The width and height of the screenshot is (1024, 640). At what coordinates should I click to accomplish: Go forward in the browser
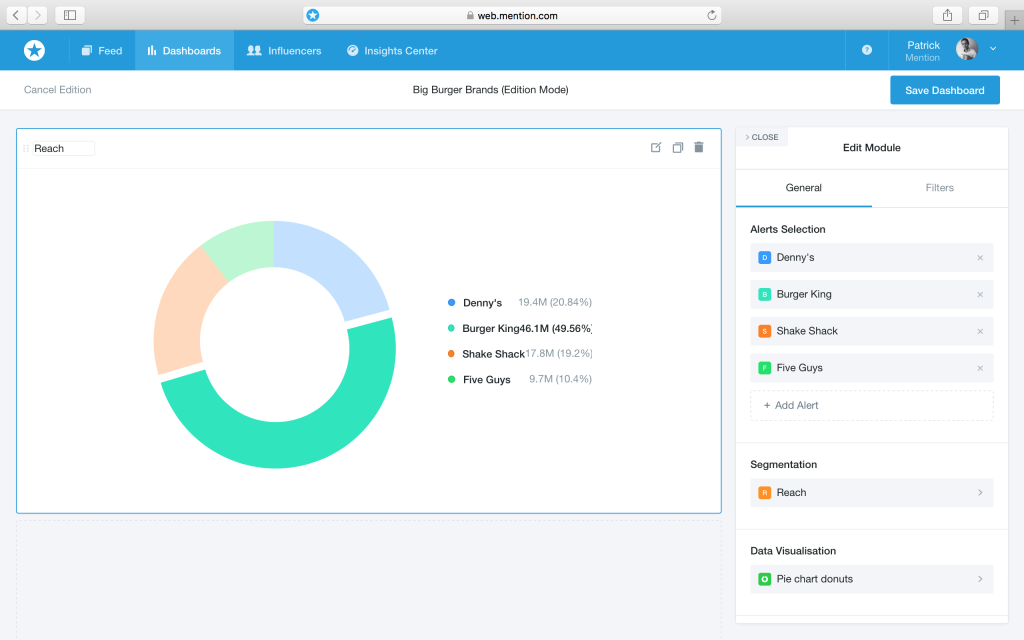tap(37, 15)
